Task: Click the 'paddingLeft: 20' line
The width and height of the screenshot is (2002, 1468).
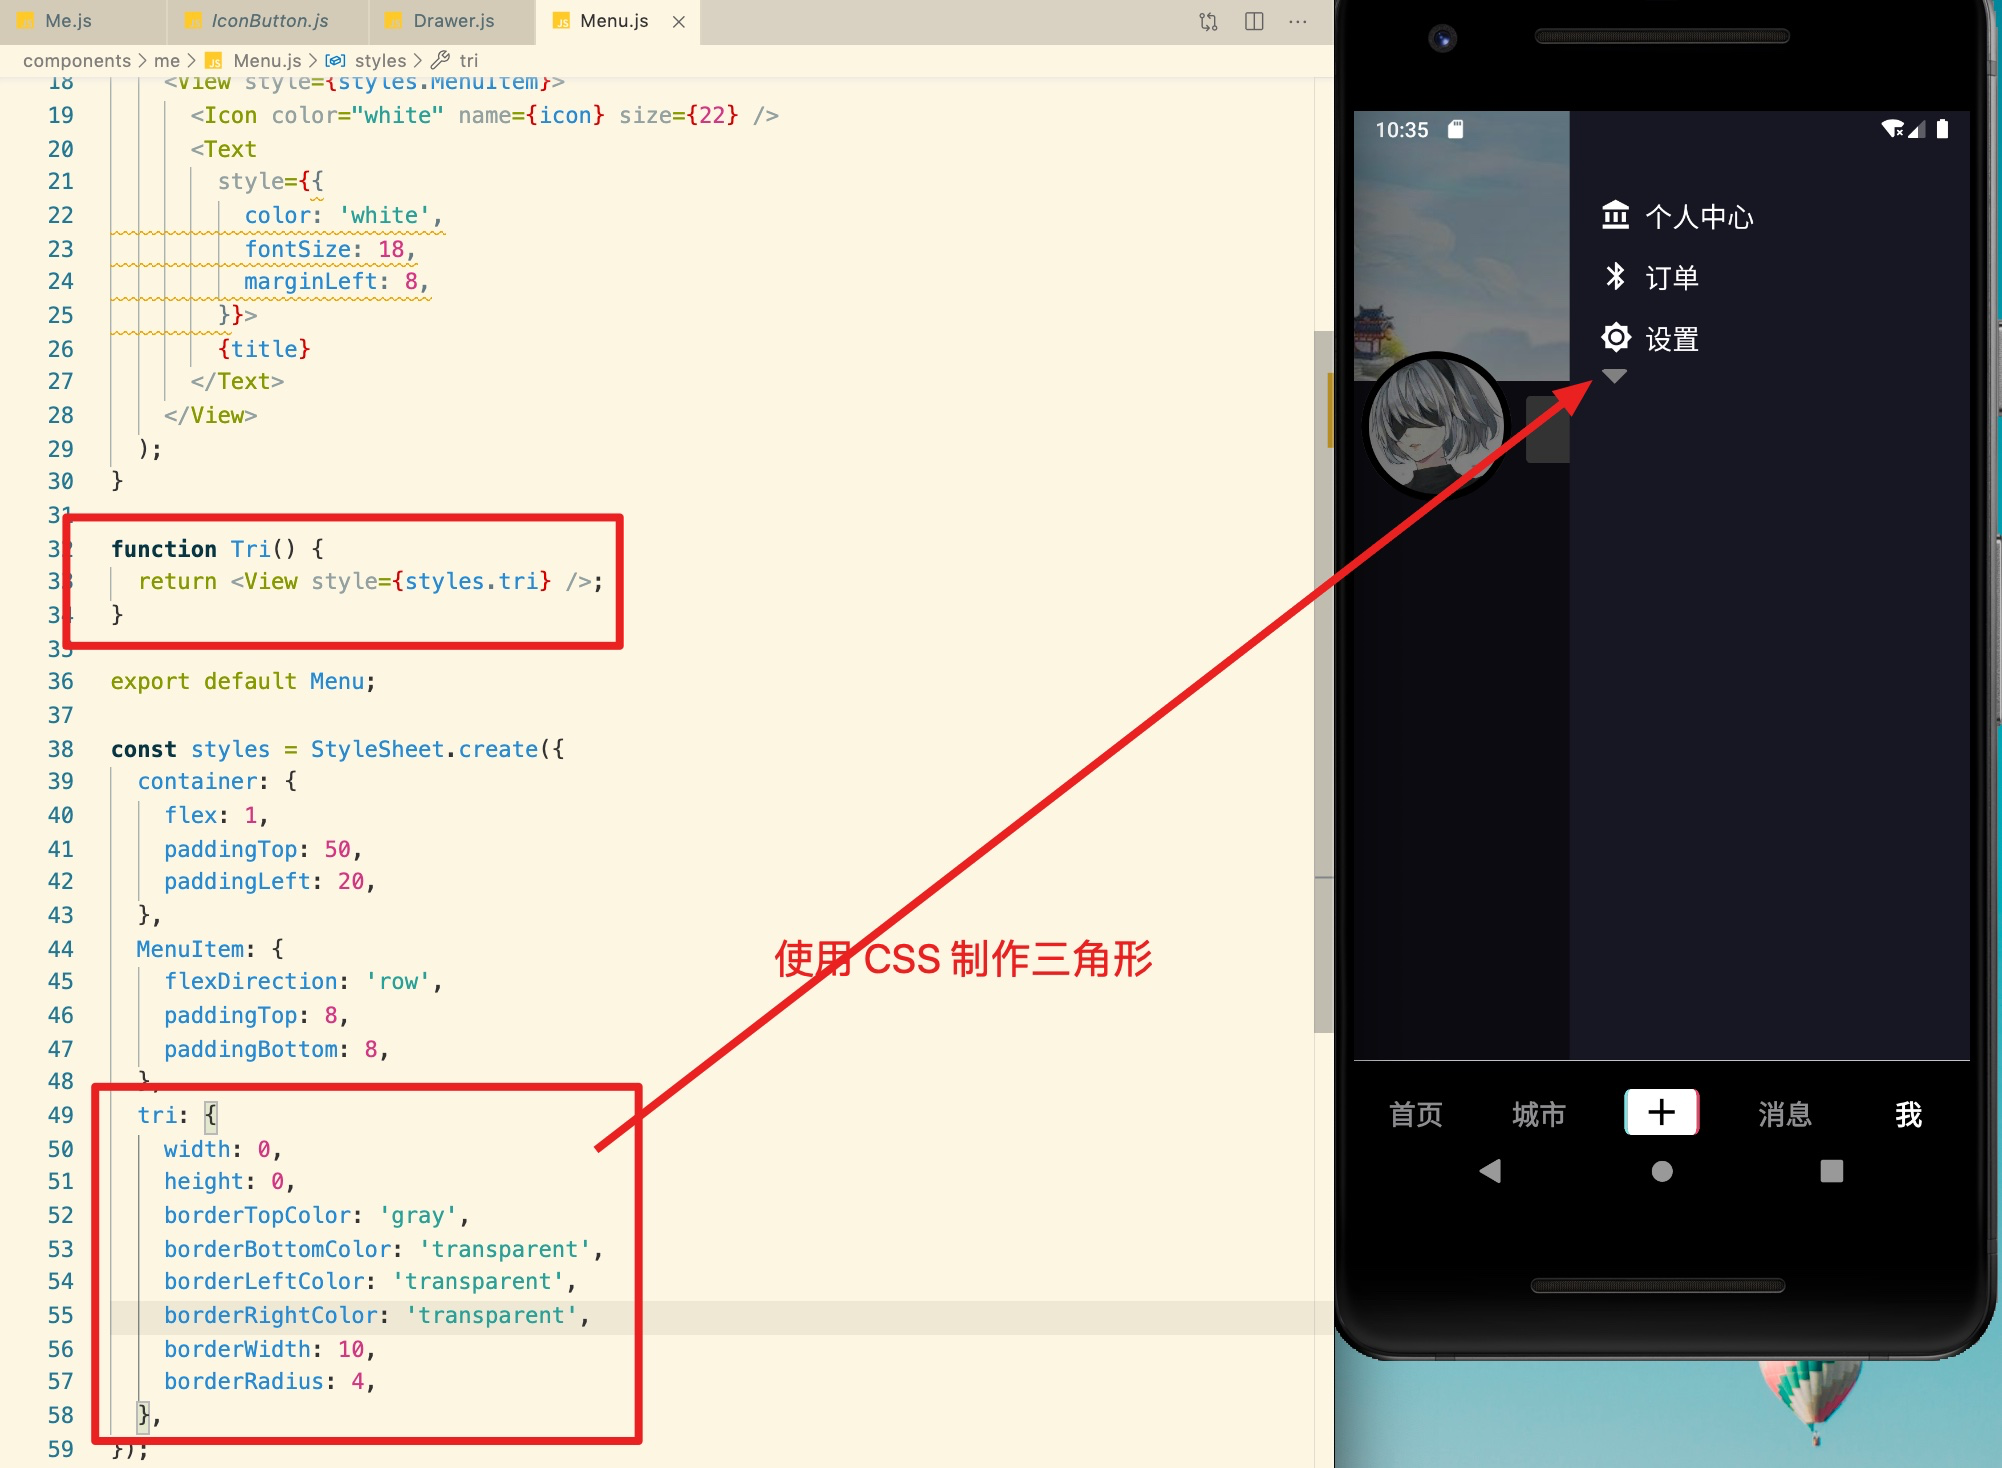Action: (269, 882)
